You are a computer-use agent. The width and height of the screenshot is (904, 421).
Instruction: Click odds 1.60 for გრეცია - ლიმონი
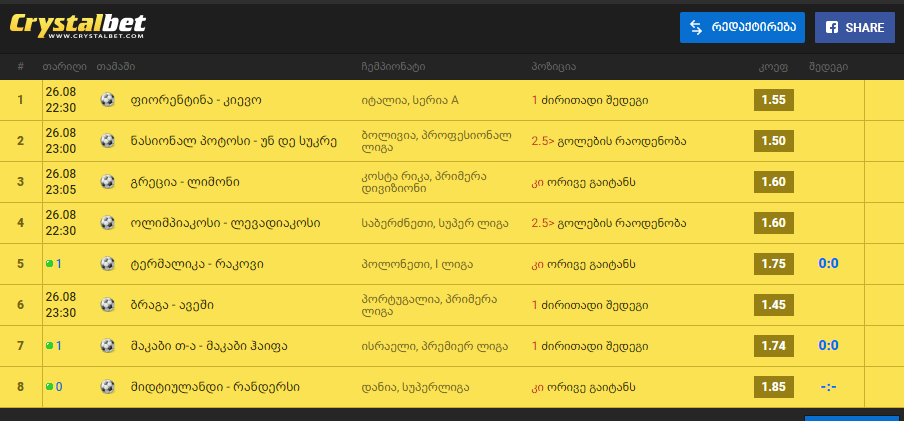(x=774, y=182)
